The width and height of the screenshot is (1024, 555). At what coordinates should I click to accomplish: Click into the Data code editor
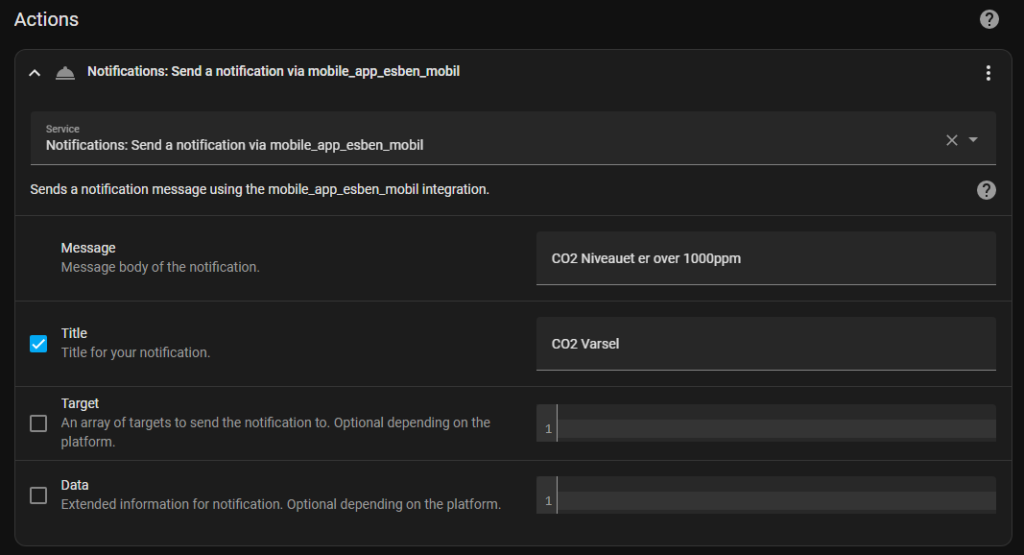click(x=775, y=500)
